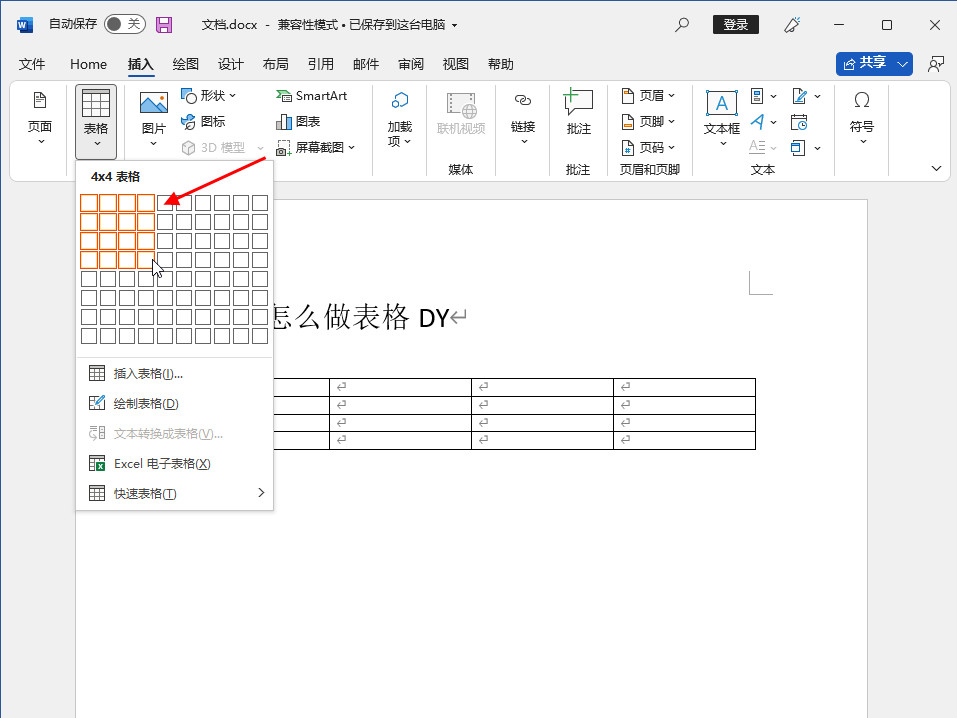Viewport: 957px width, 718px height.
Task: Open the 页脚 footer dropdown
Action: pyautogui.click(x=648, y=121)
